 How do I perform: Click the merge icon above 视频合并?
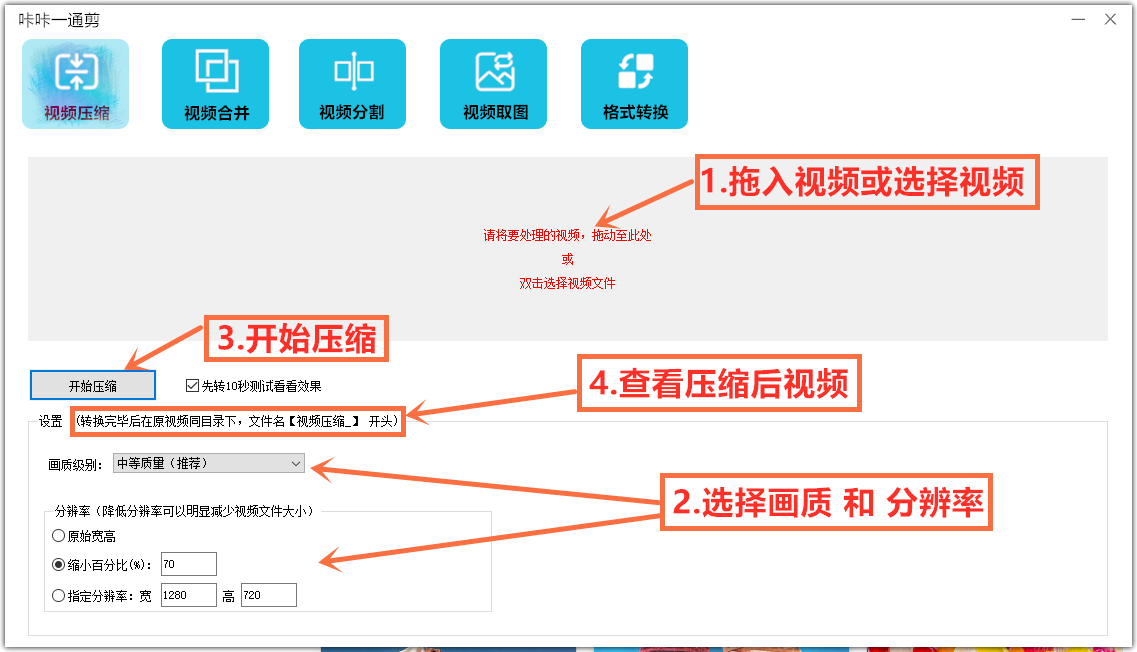[x=215, y=70]
